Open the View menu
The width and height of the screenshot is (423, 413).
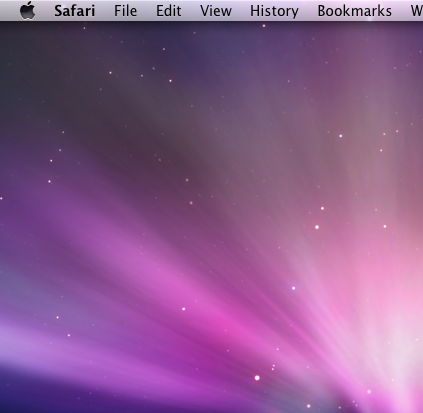[216, 11]
